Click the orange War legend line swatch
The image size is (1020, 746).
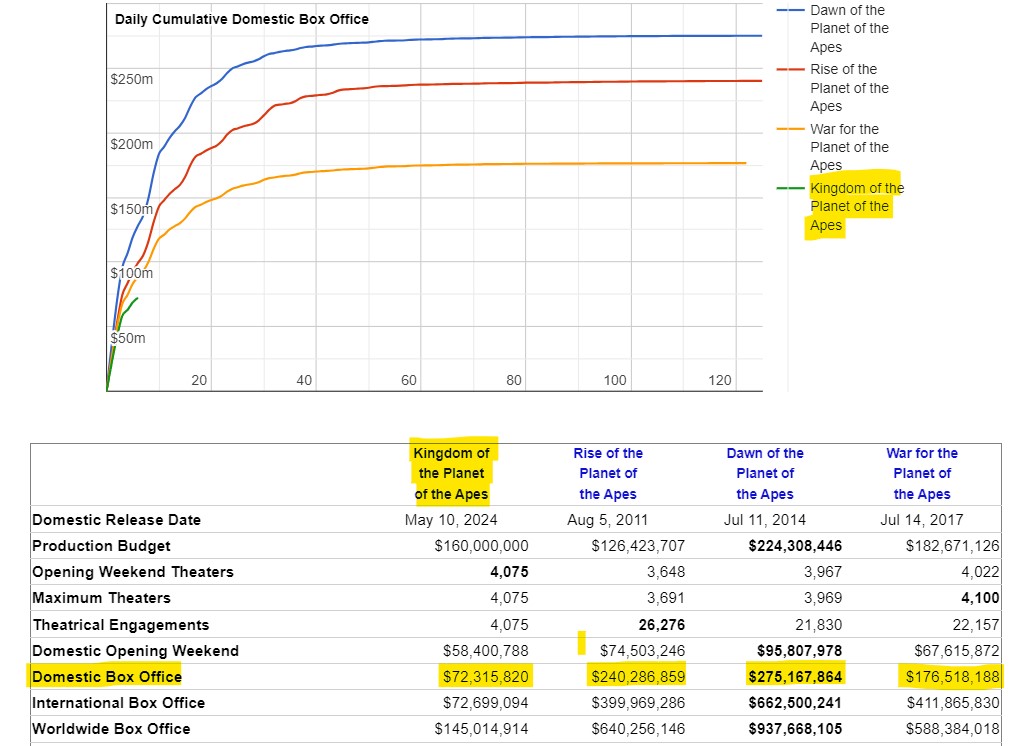pos(790,129)
